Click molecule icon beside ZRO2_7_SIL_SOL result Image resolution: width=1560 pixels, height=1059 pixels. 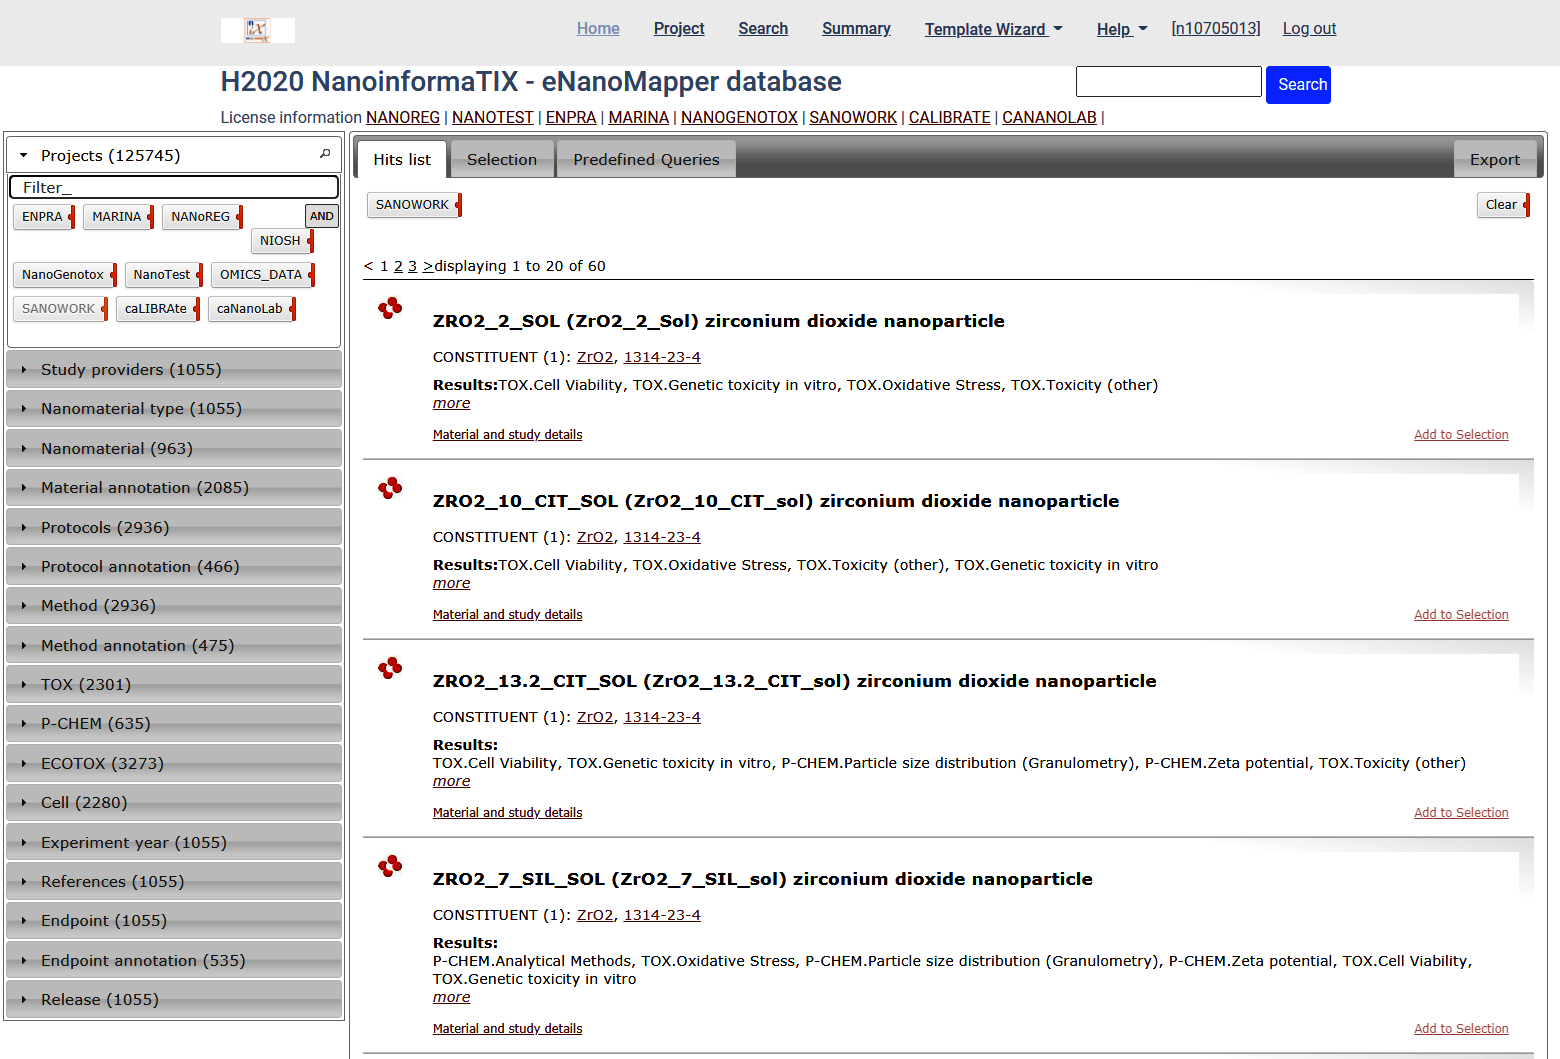(390, 866)
